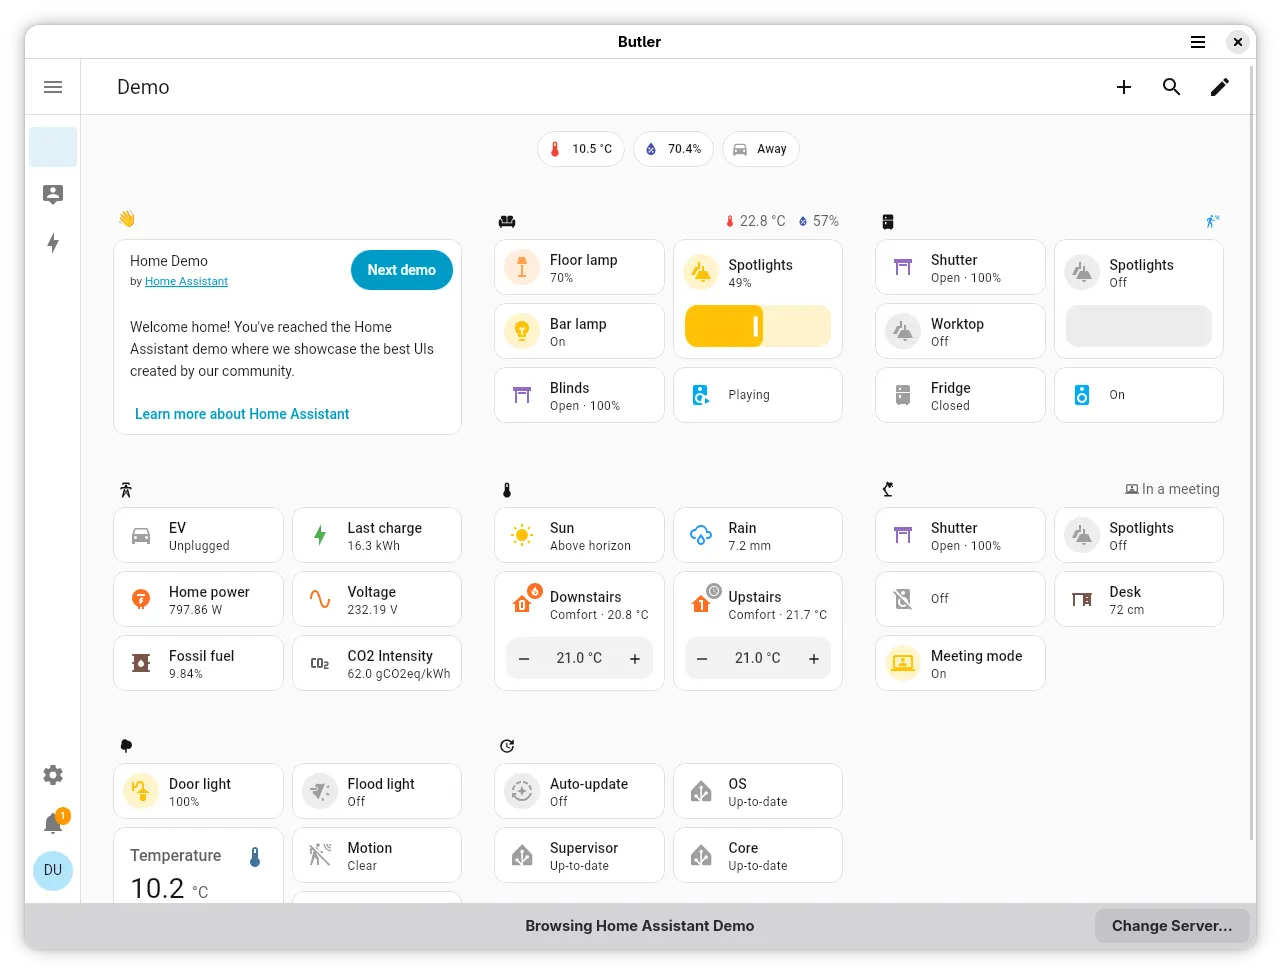
Task: Select the 10.5 °C temperature chip
Action: (x=581, y=149)
